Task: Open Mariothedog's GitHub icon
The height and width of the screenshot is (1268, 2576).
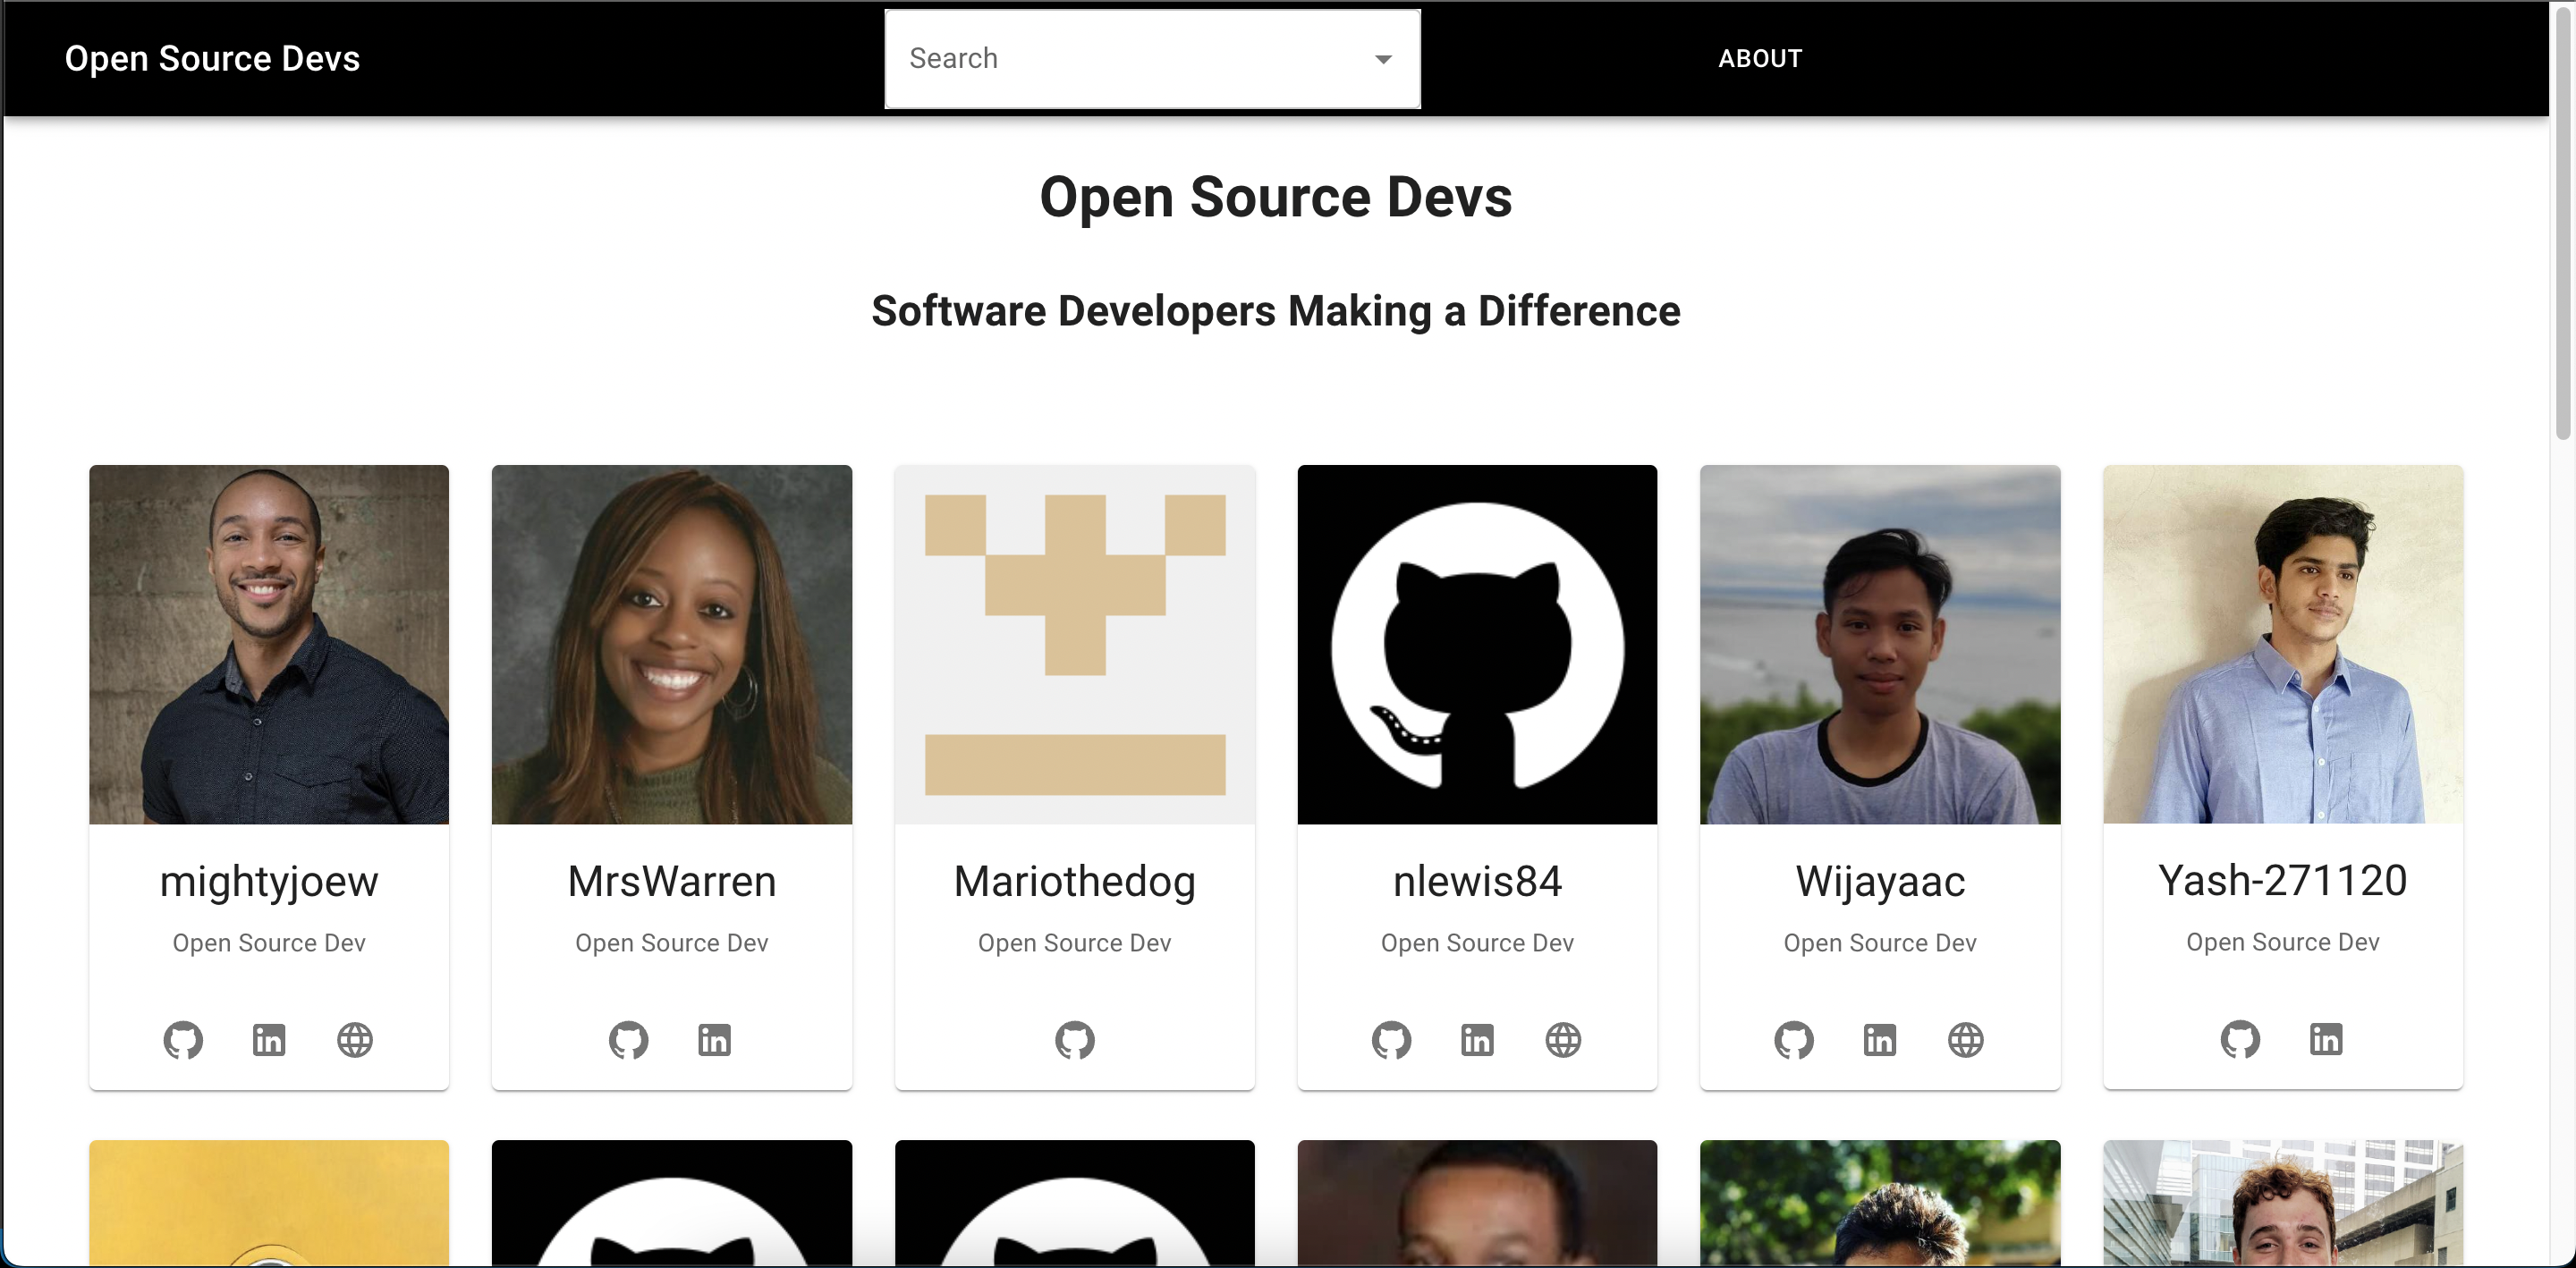Action: coord(1075,1040)
